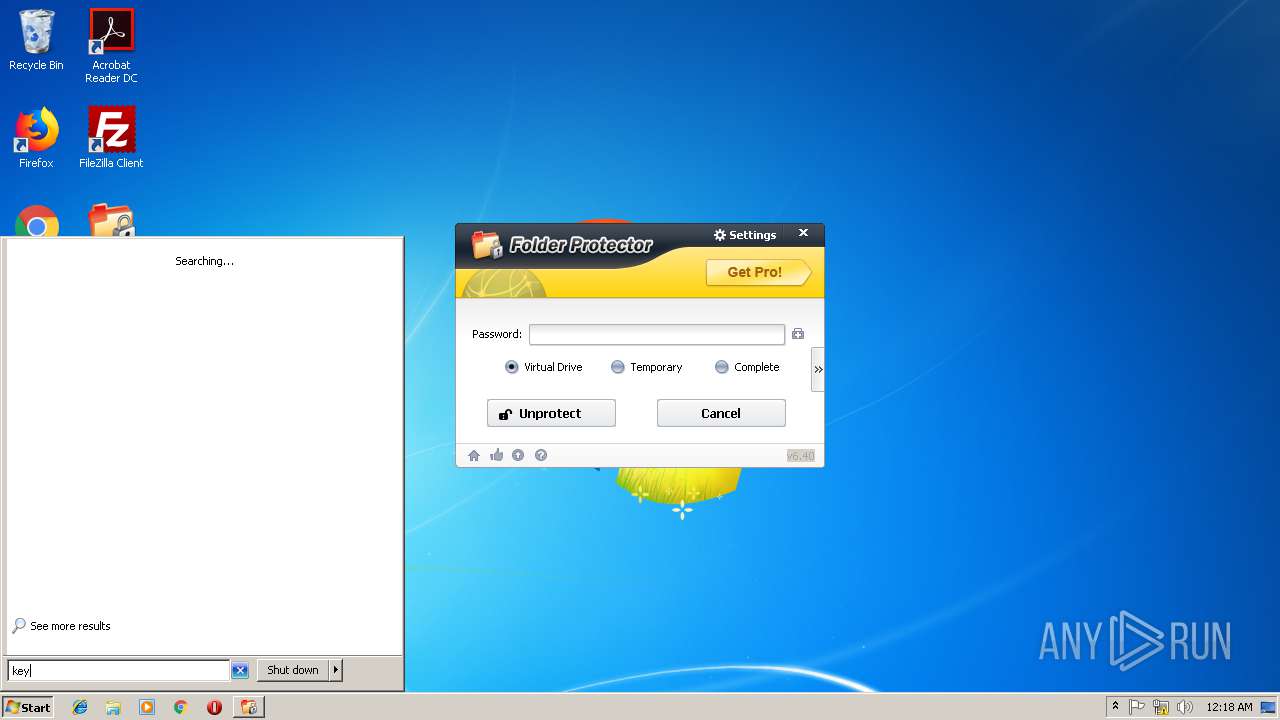This screenshot has height=720, width=1280.
Task: Click the 12:18 AM clock
Action: (x=1229, y=707)
